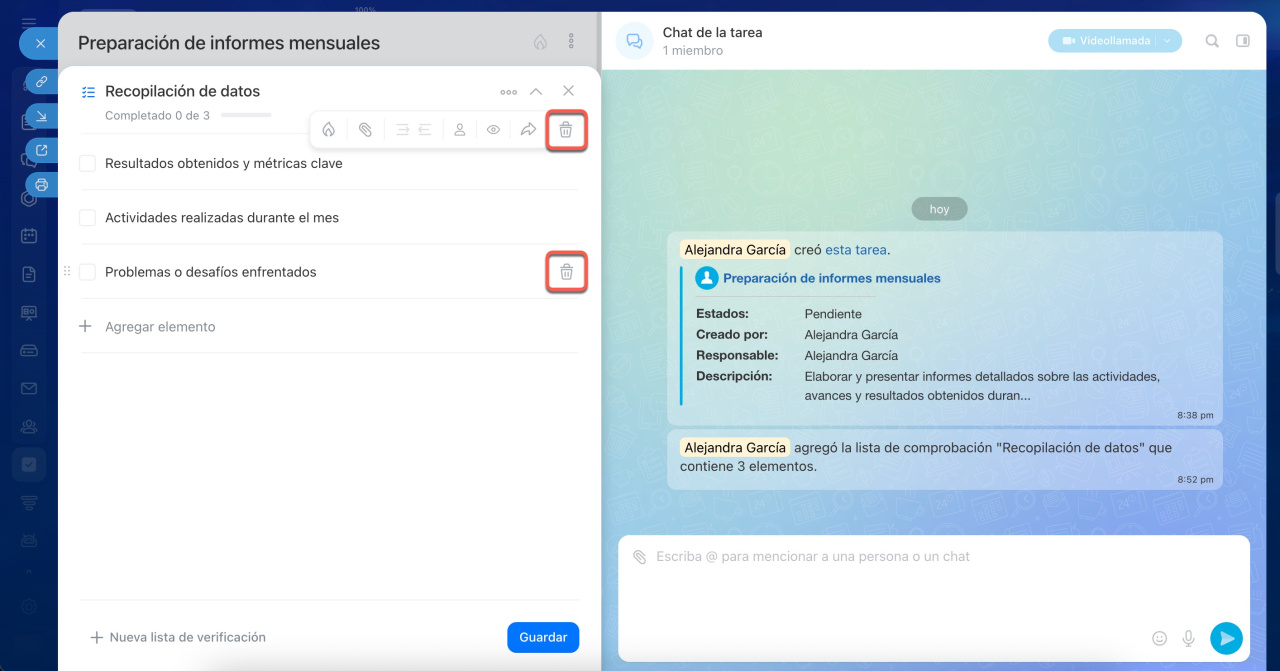Image resolution: width=1280 pixels, height=671 pixels.
Task: Click the paperclip attach icon in checklist toolbar
Action: tap(365, 130)
